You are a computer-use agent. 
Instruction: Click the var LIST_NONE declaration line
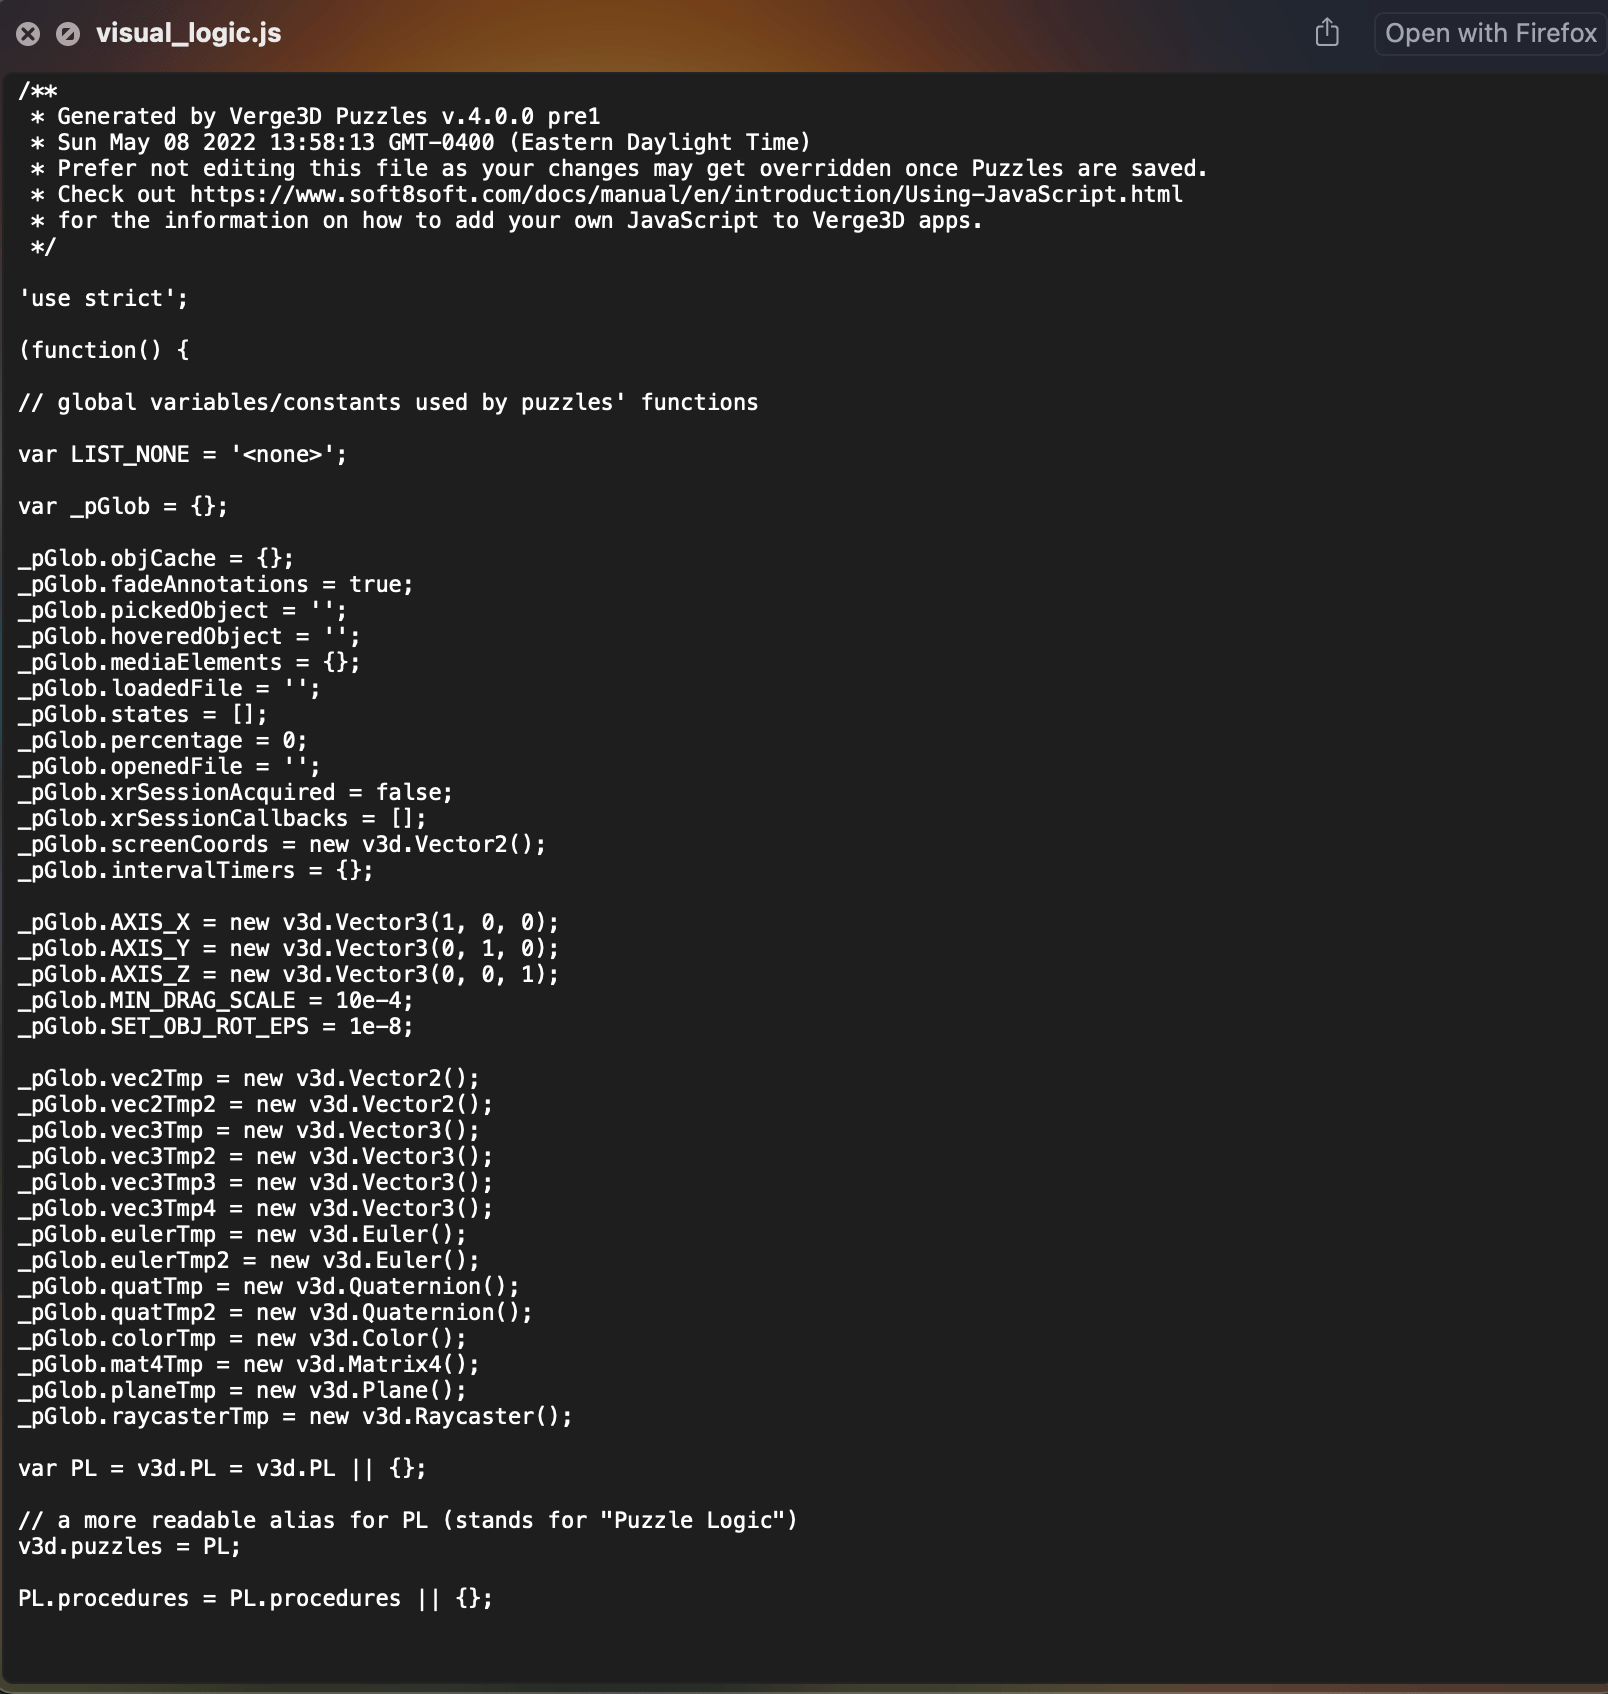[182, 454]
